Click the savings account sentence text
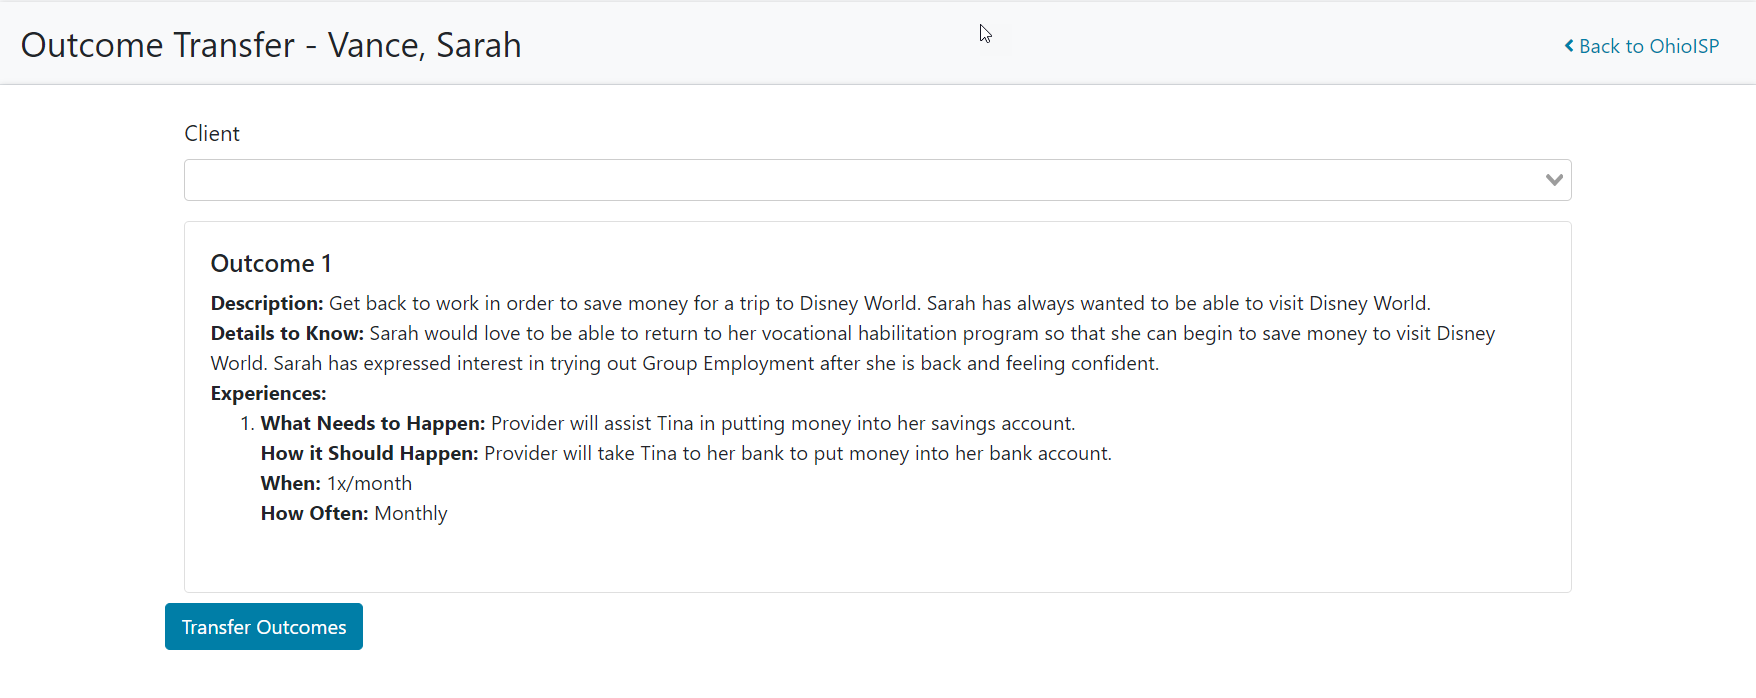This screenshot has height=698, width=1756. (783, 423)
